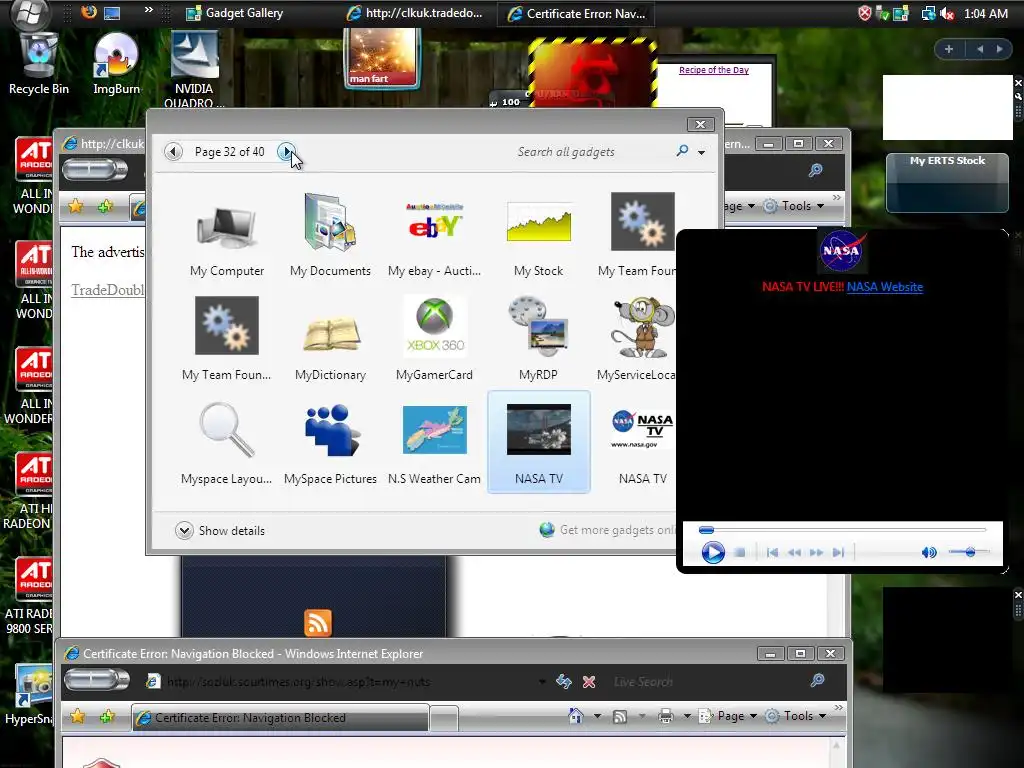Image resolution: width=1024 pixels, height=768 pixels.
Task: Fast forward in NASA TV player
Action: [x=816, y=552]
